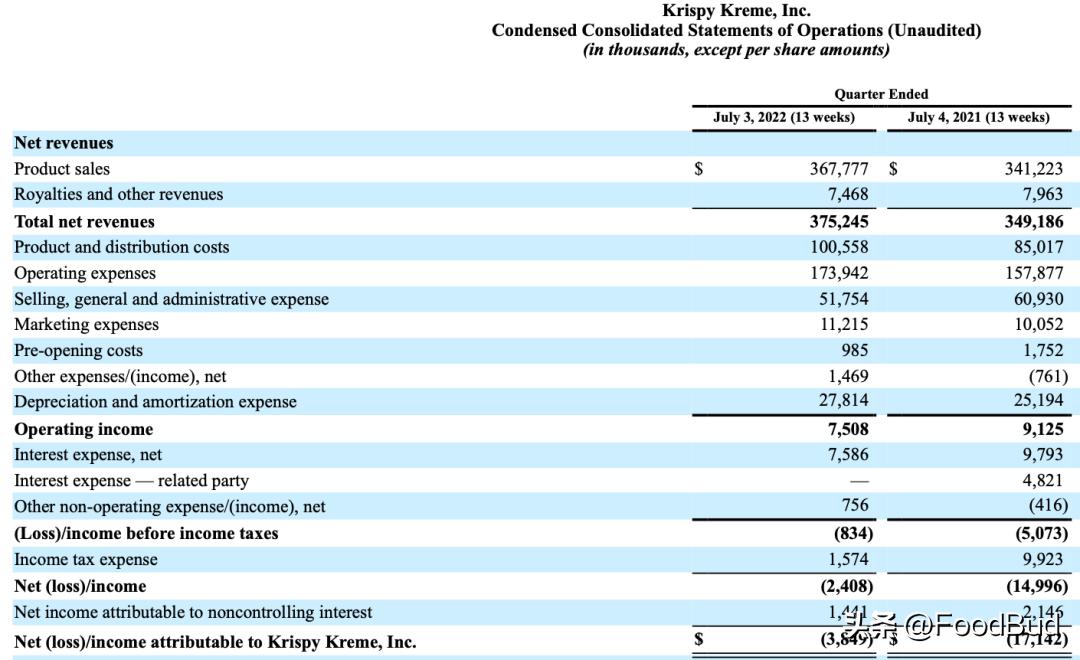
Task: Click 'Royalties and other revenues' label
Action: pos(118,194)
